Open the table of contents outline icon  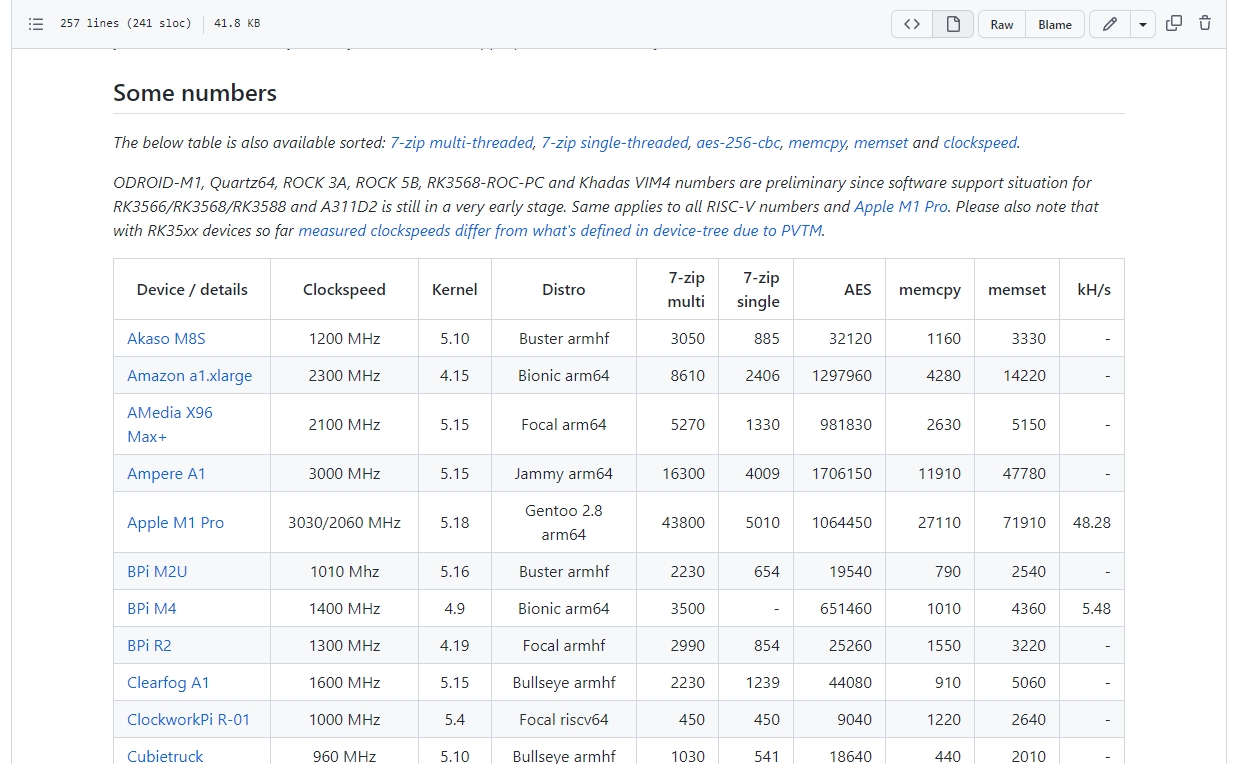(36, 24)
